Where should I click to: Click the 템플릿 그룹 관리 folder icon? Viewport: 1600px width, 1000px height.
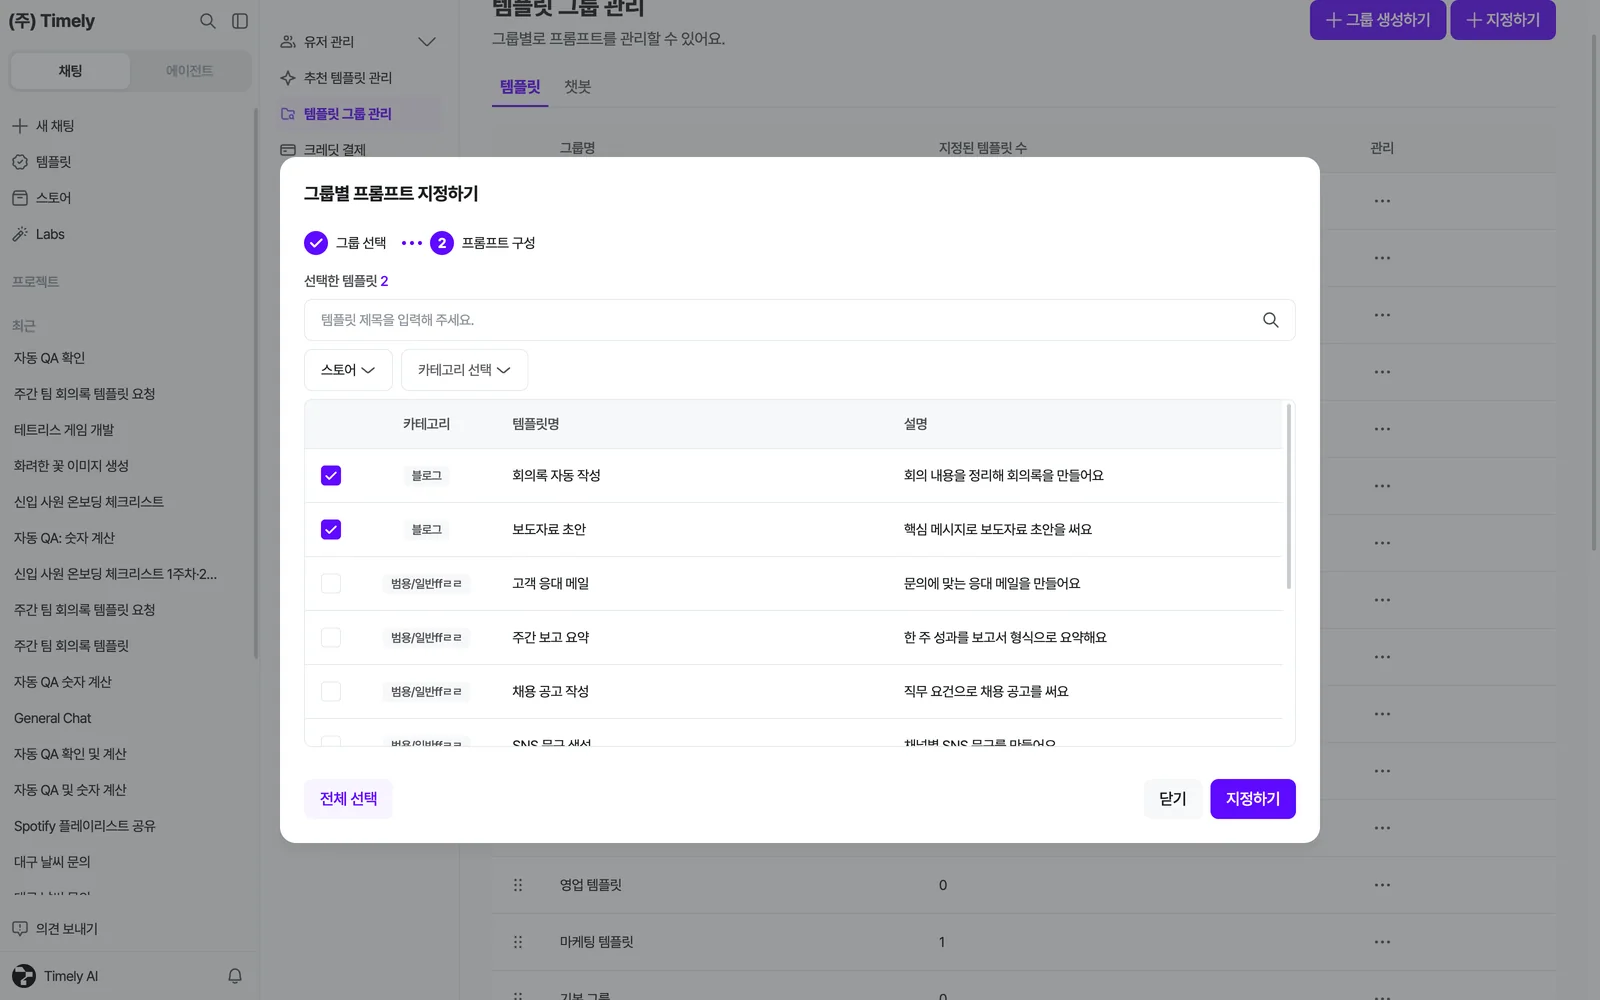pos(288,114)
